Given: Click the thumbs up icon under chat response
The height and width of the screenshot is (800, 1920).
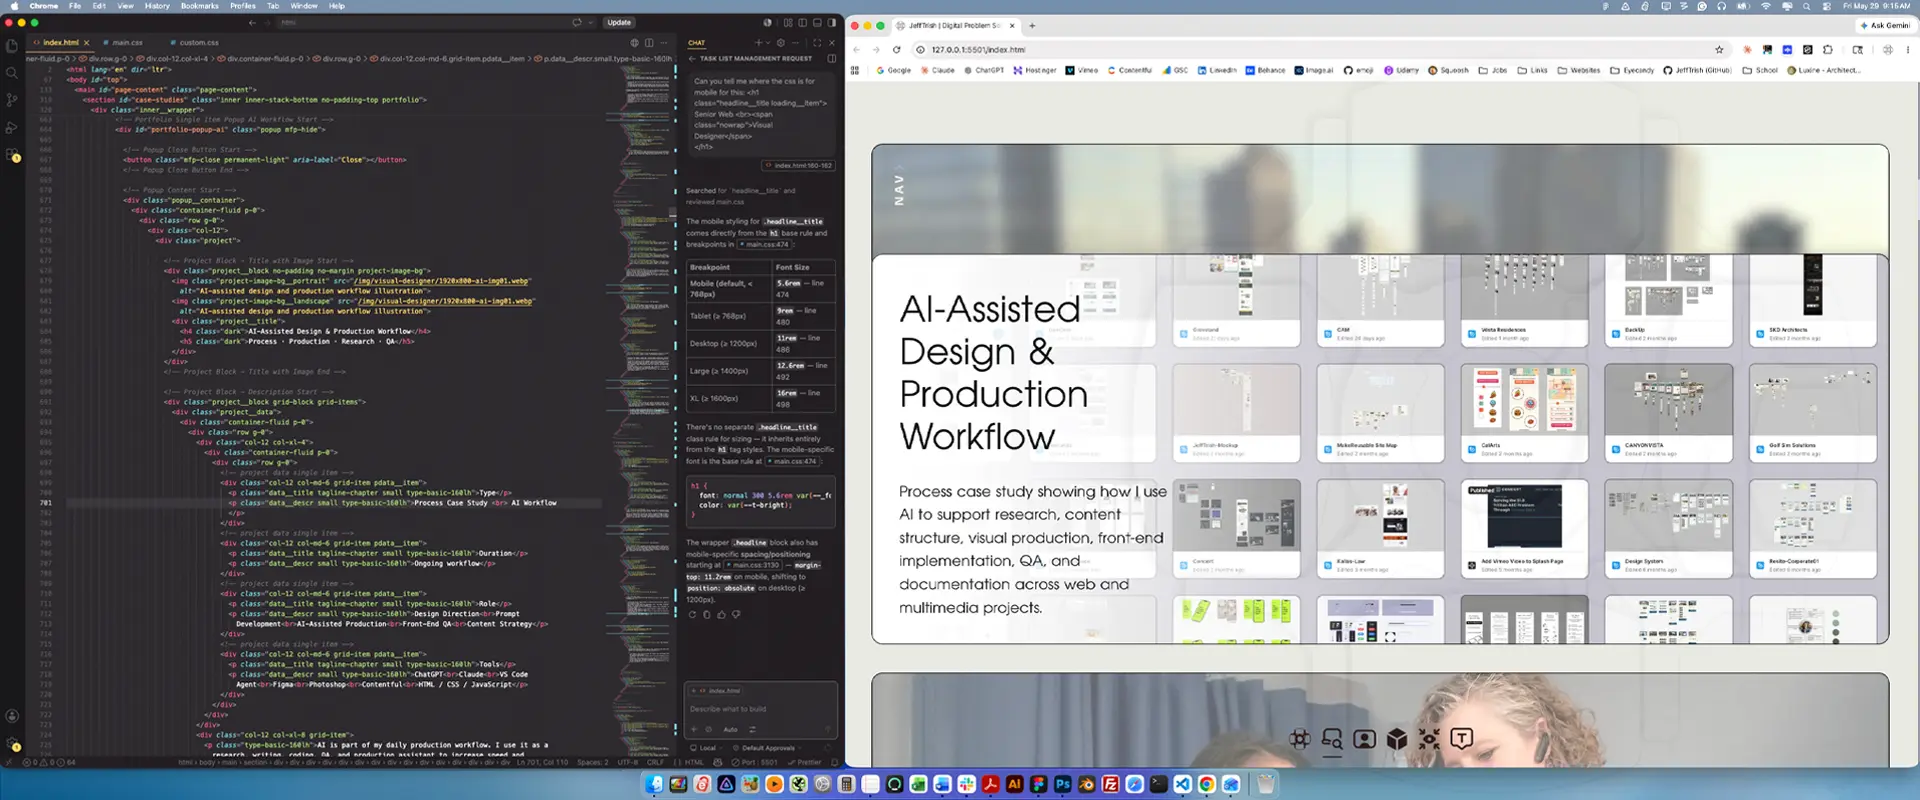Looking at the screenshot, I should (x=721, y=614).
